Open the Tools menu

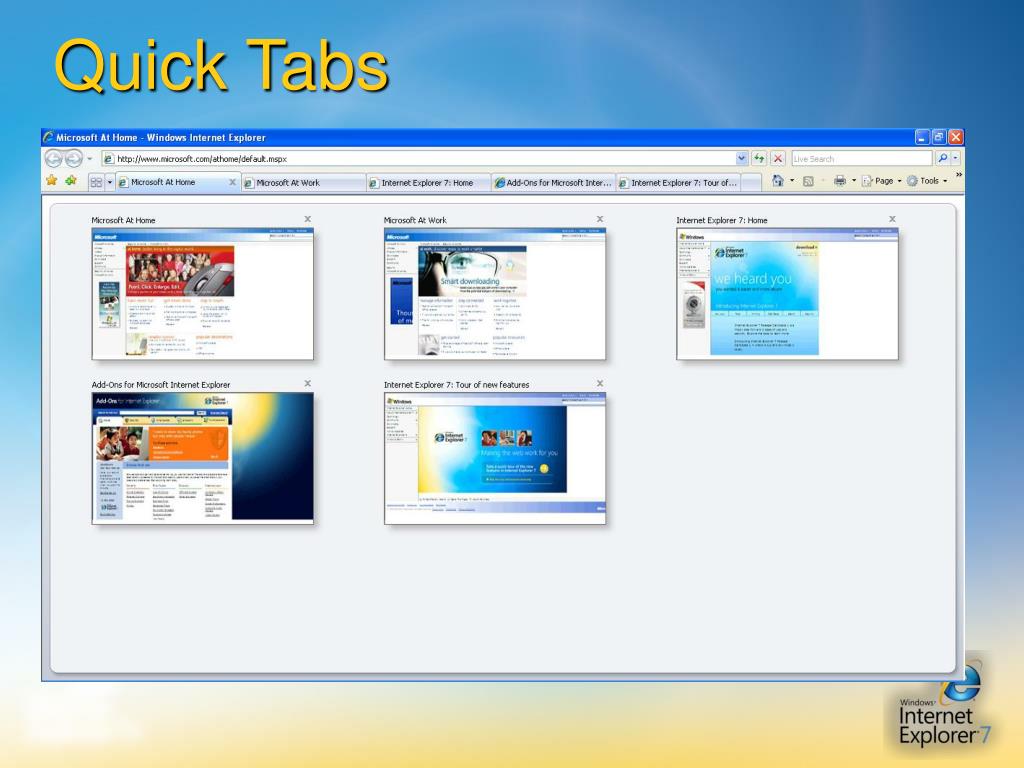927,181
